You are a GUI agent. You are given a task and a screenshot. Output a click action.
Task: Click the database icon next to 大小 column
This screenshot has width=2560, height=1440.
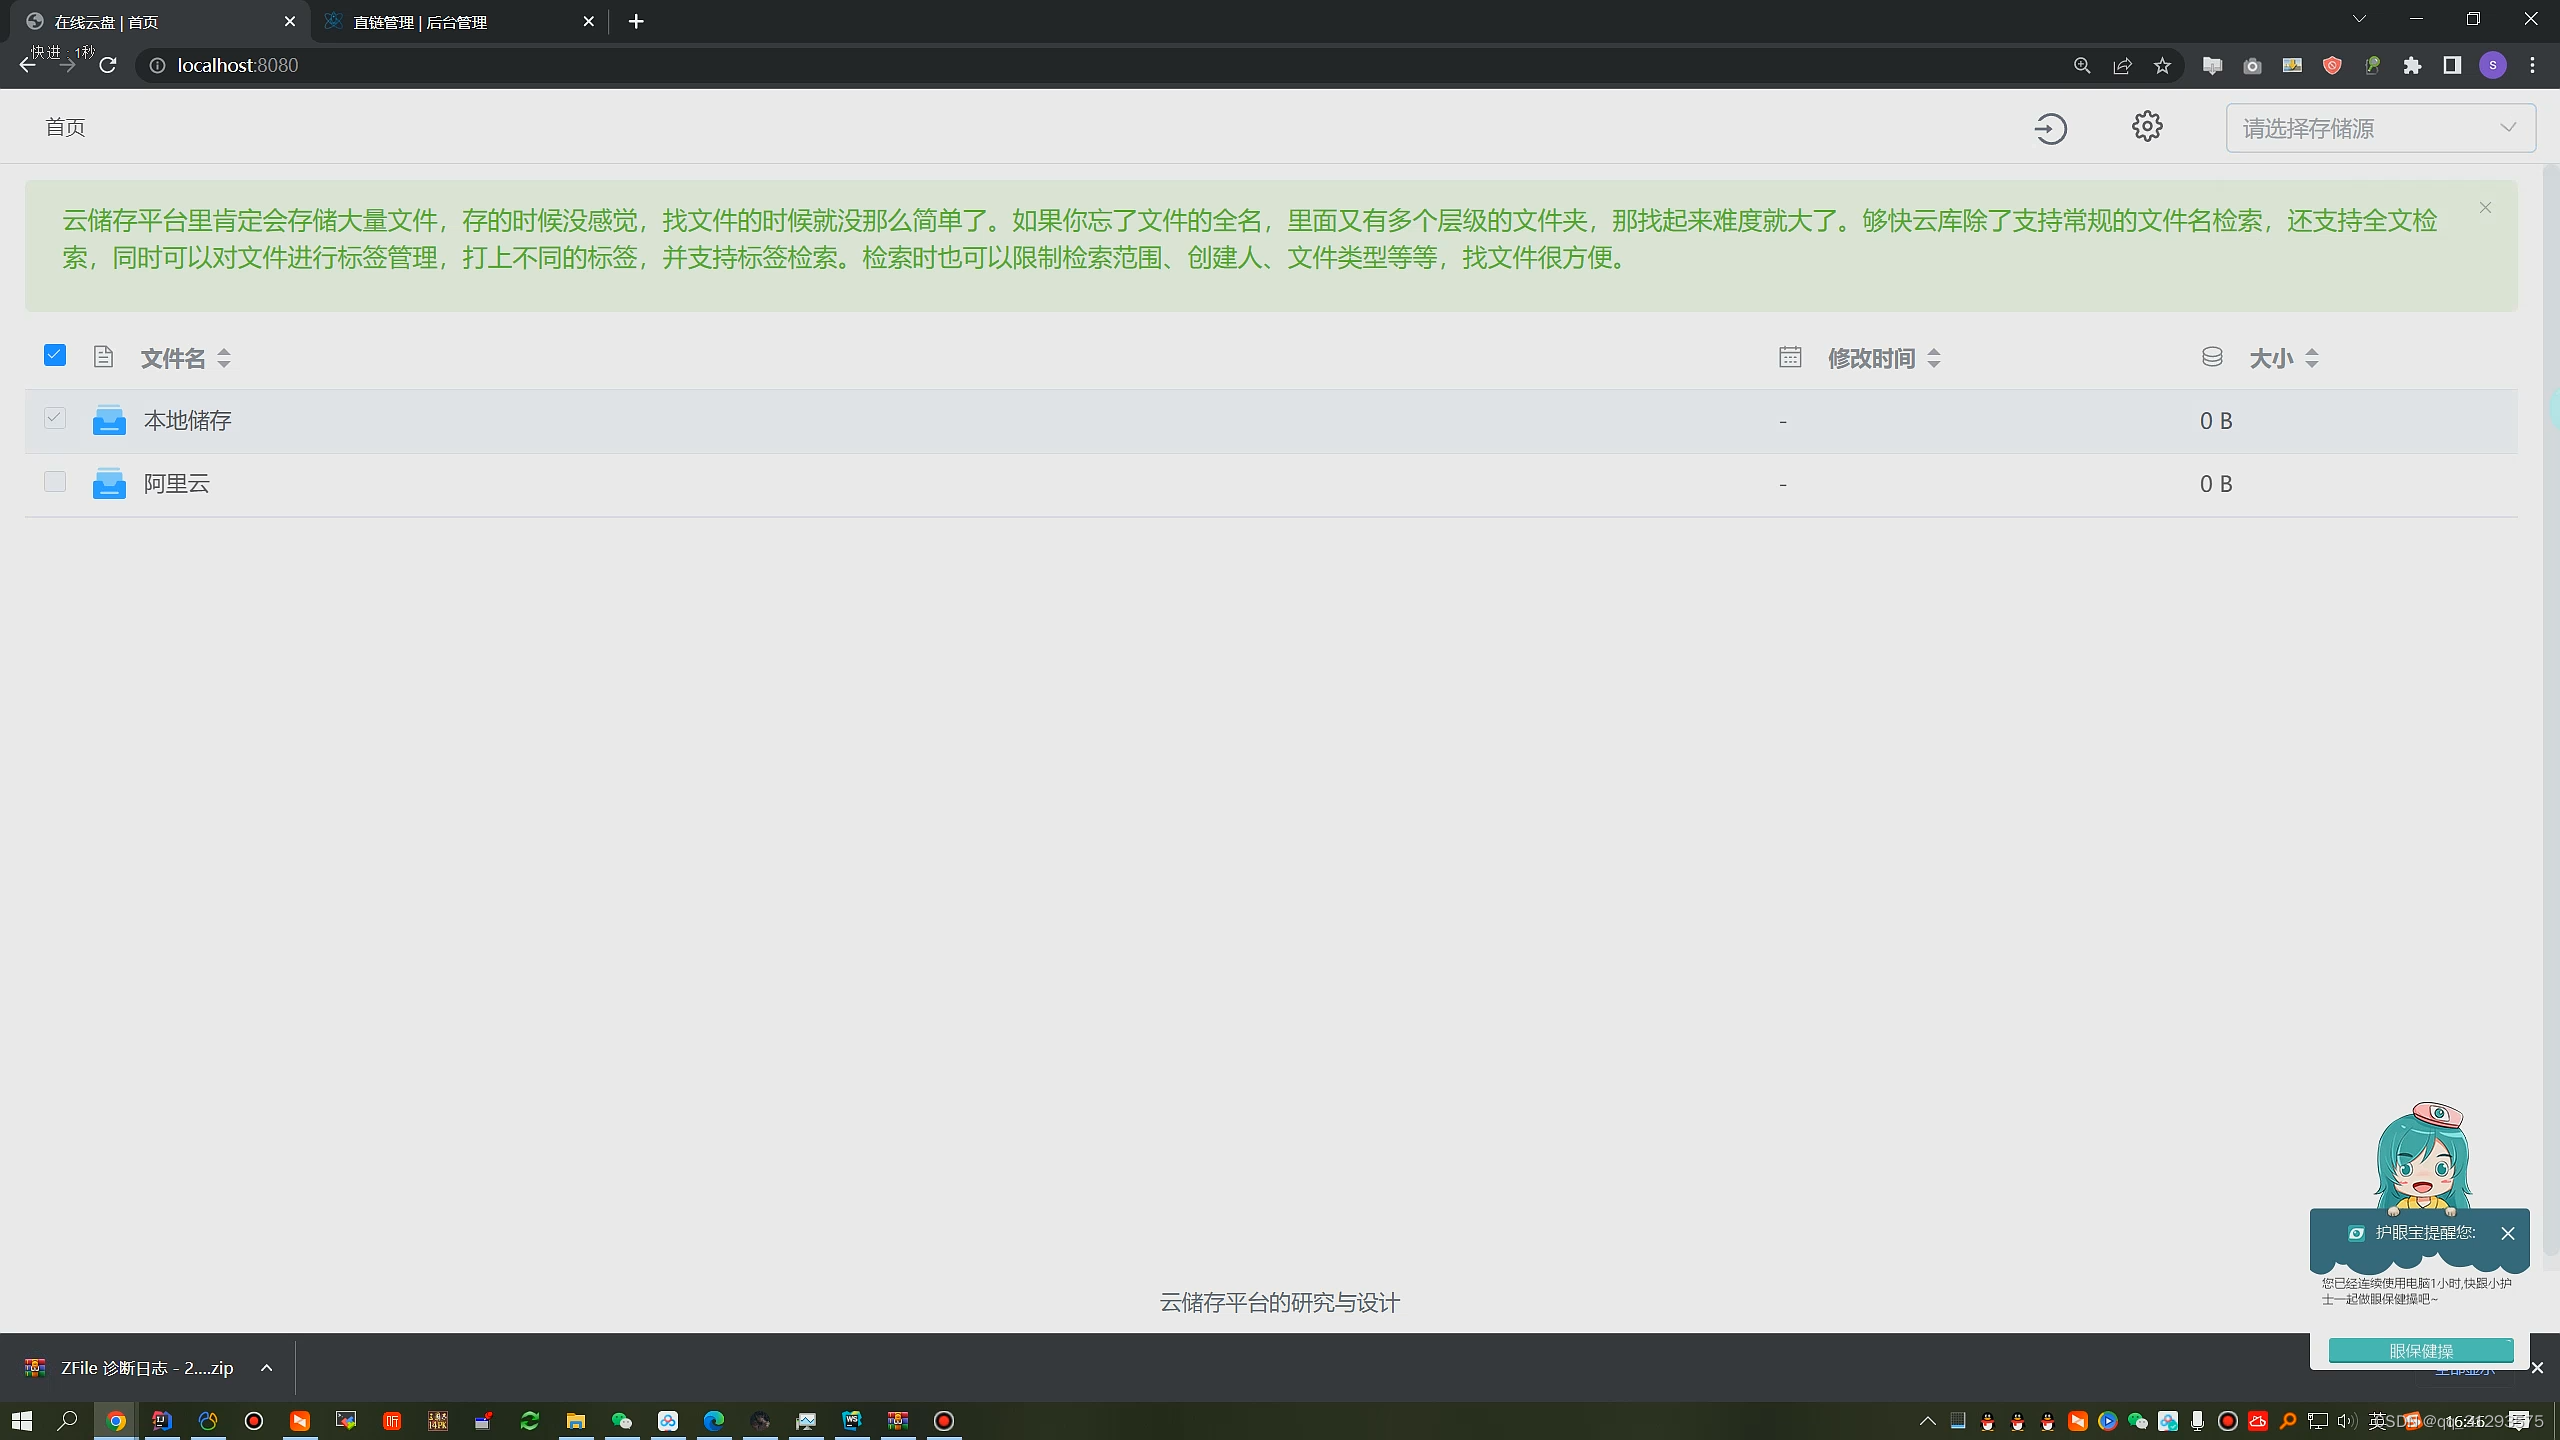point(2211,357)
